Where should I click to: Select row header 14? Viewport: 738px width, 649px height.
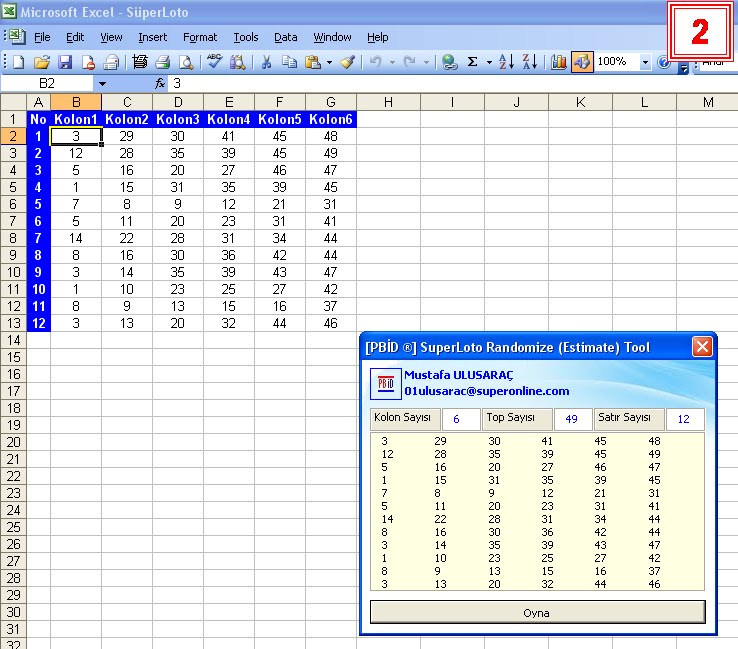(x=13, y=340)
